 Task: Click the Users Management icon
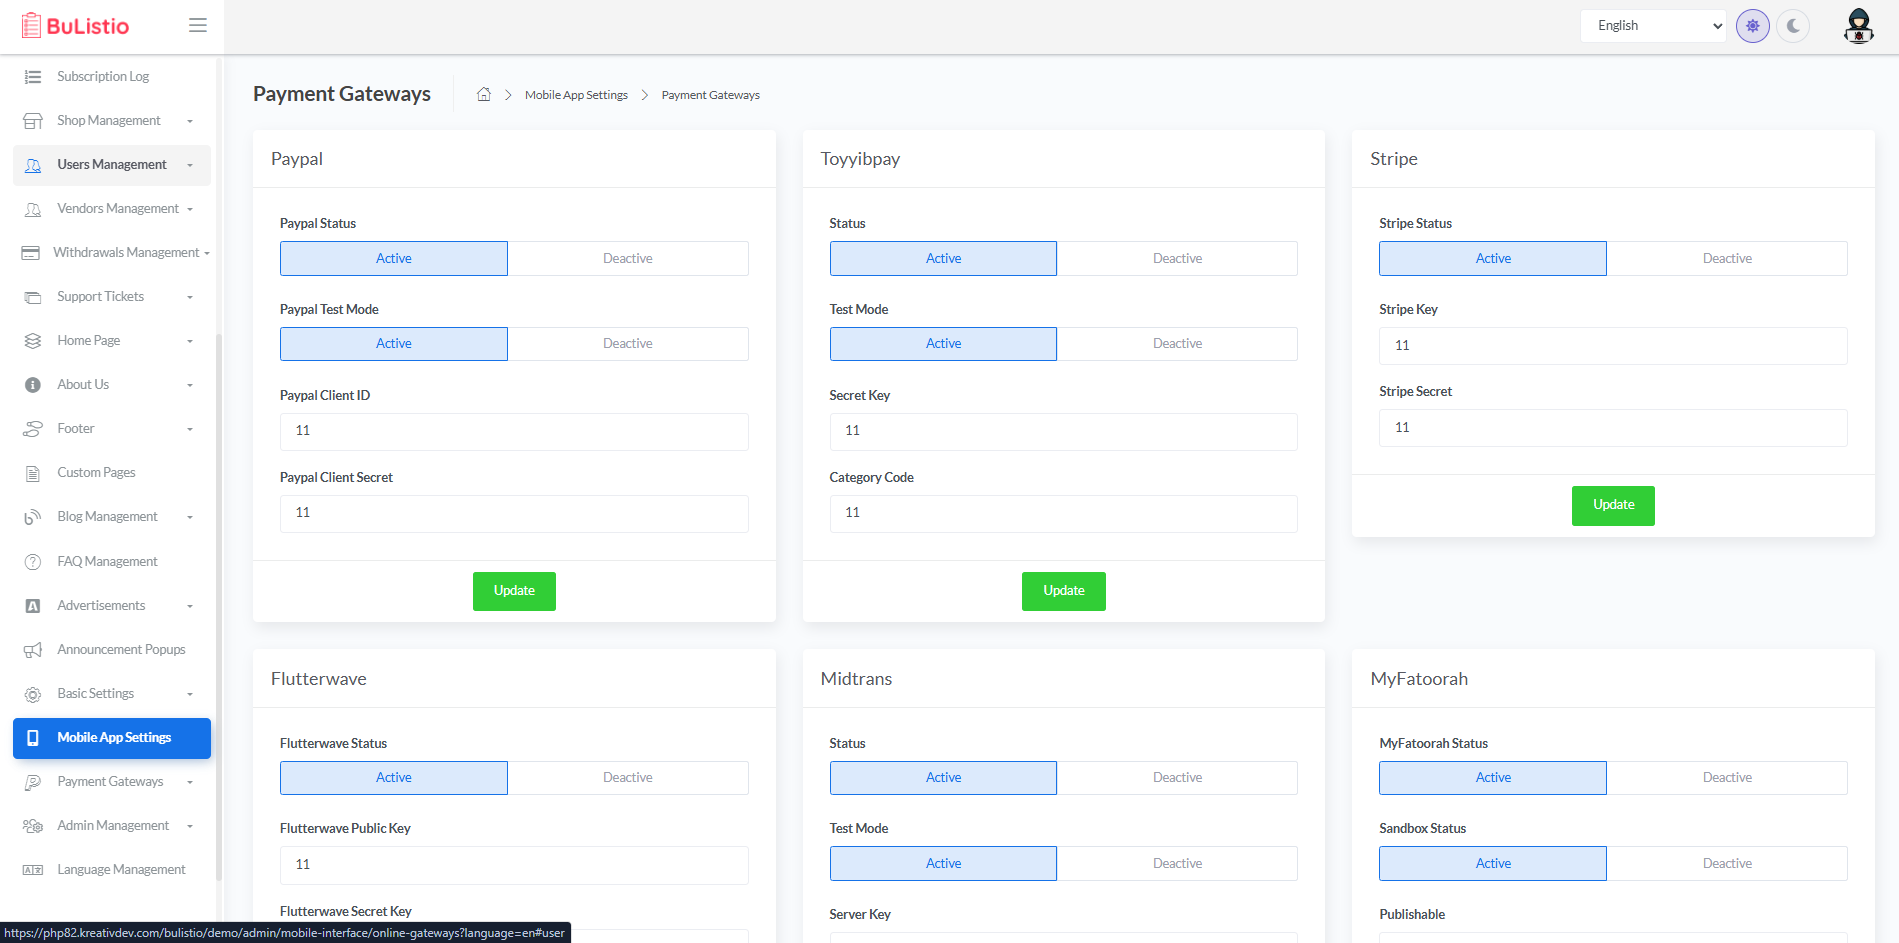pos(33,165)
